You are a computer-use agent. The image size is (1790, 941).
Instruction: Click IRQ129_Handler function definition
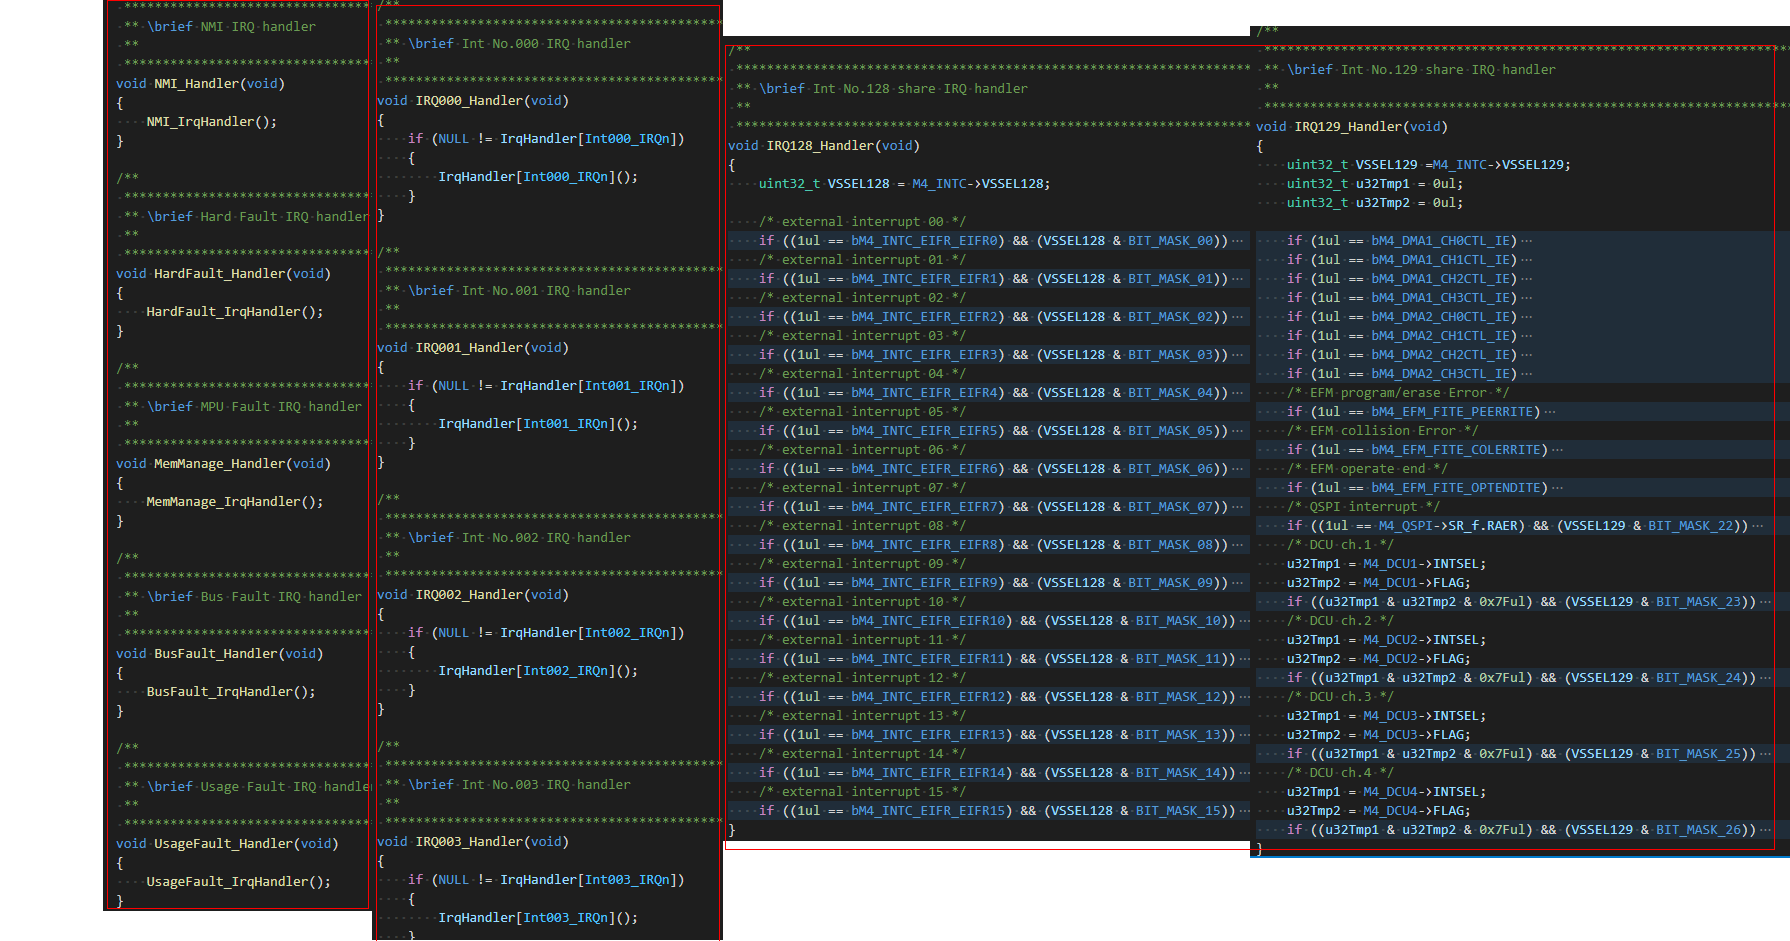[1352, 127]
